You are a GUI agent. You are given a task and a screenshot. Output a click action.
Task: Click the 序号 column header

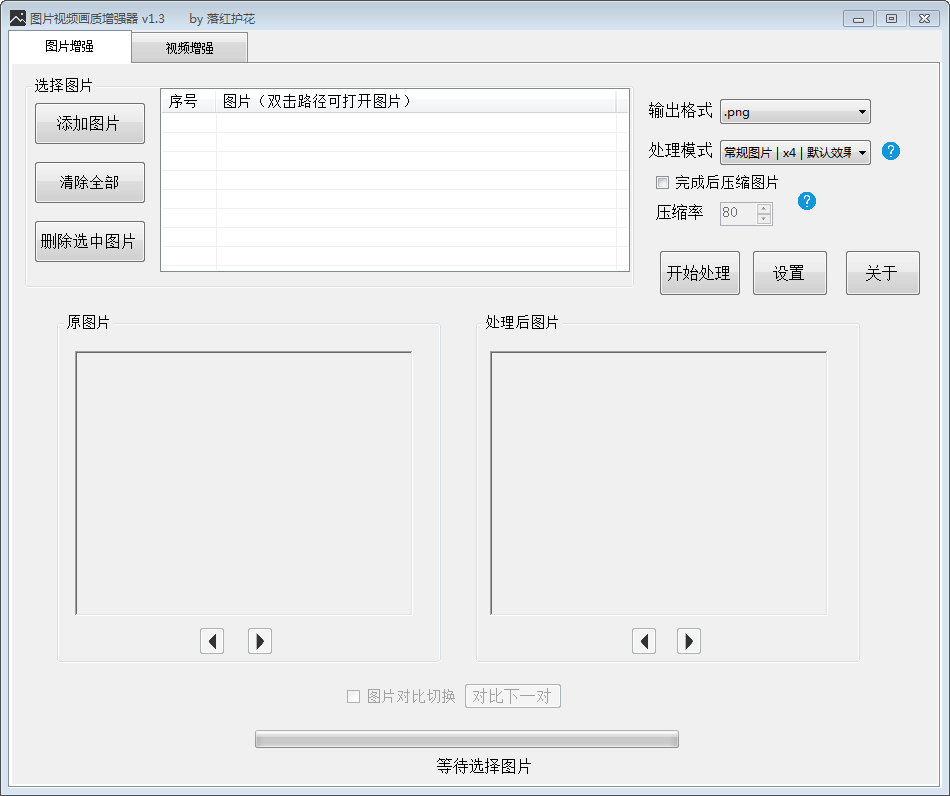pos(187,102)
